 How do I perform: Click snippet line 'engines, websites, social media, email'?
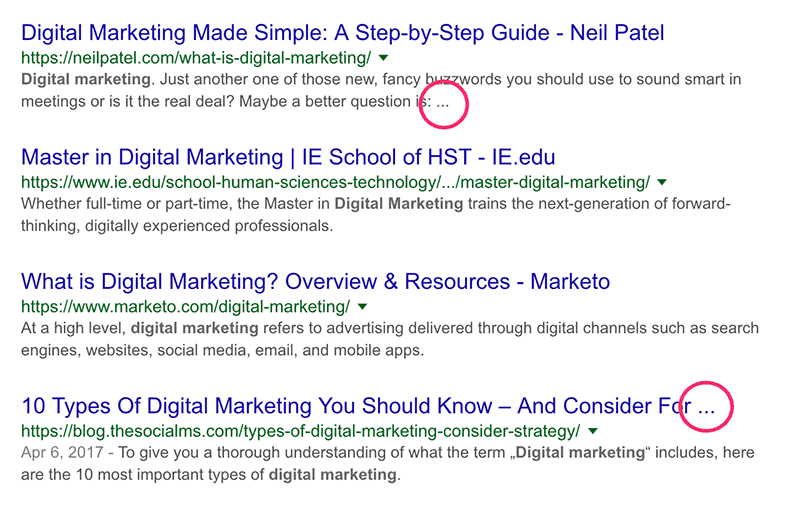coord(222,351)
